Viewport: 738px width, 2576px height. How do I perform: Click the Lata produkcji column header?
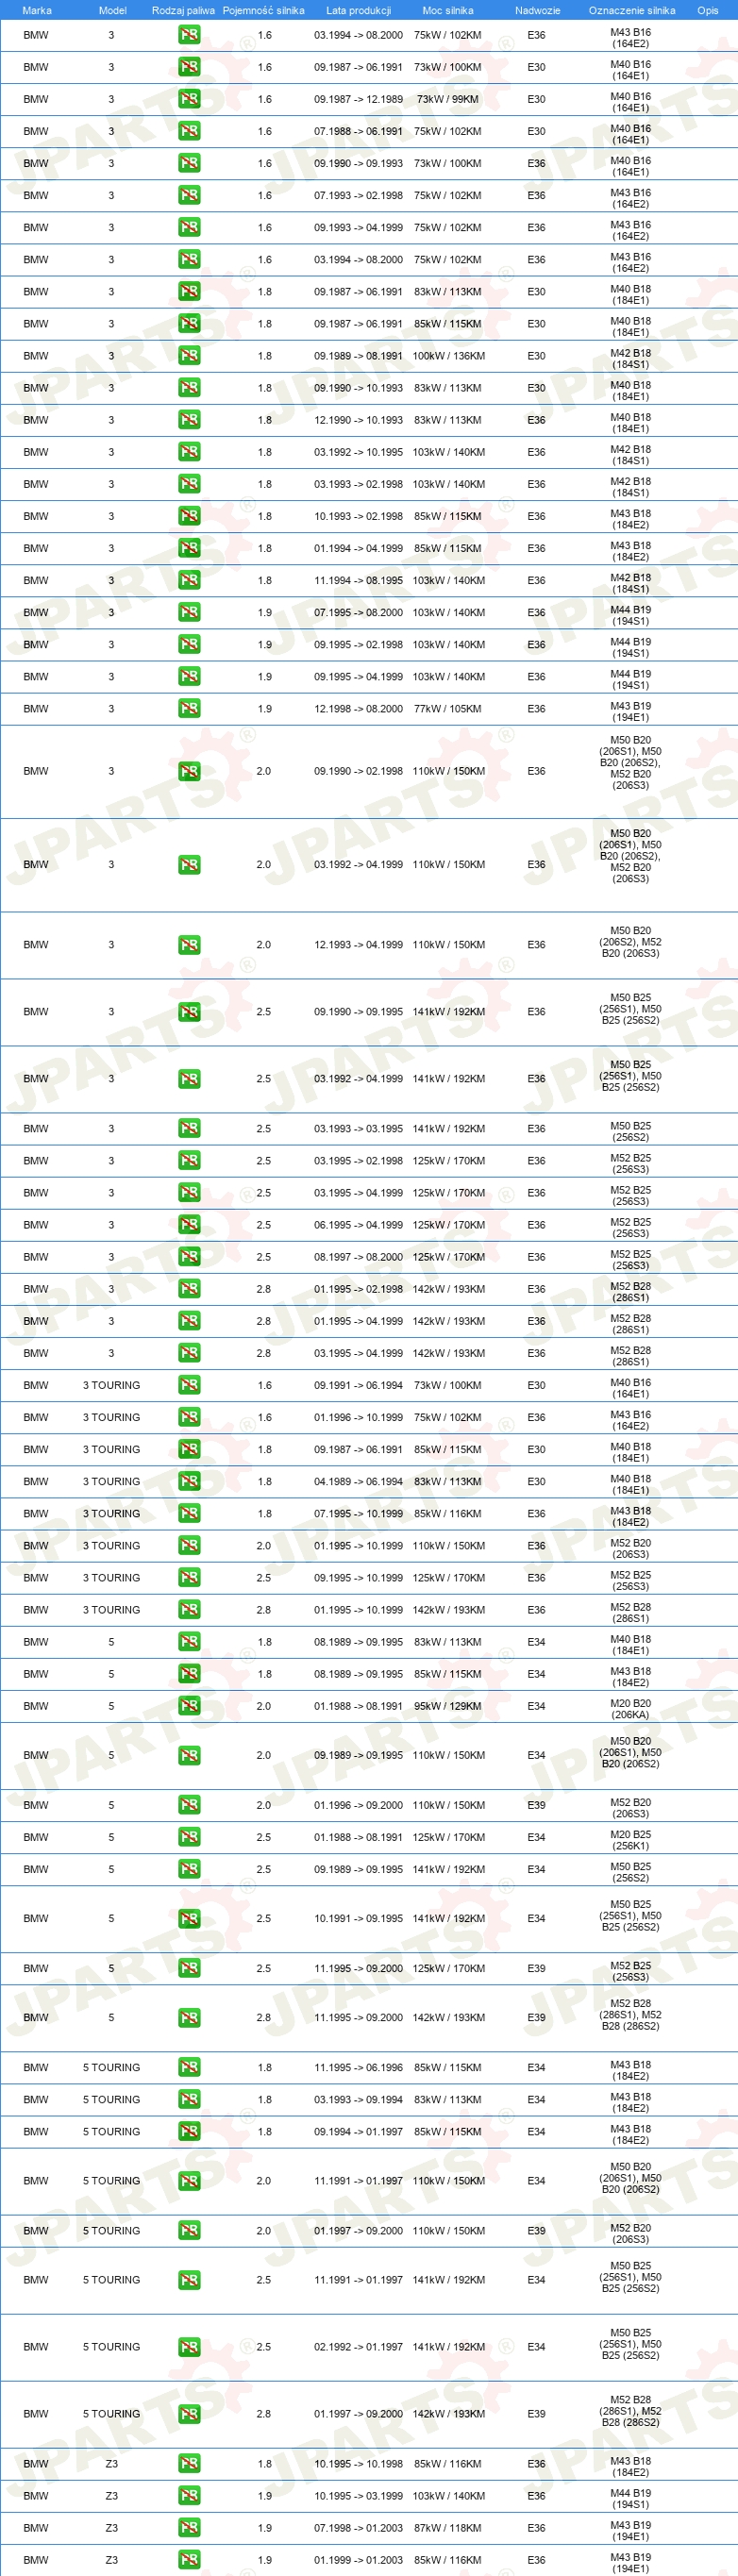[x=358, y=10]
